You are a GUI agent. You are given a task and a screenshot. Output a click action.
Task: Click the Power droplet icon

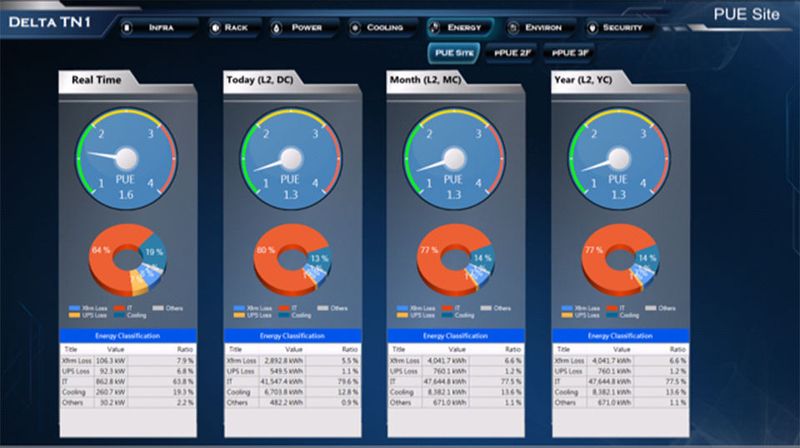pos(277,28)
